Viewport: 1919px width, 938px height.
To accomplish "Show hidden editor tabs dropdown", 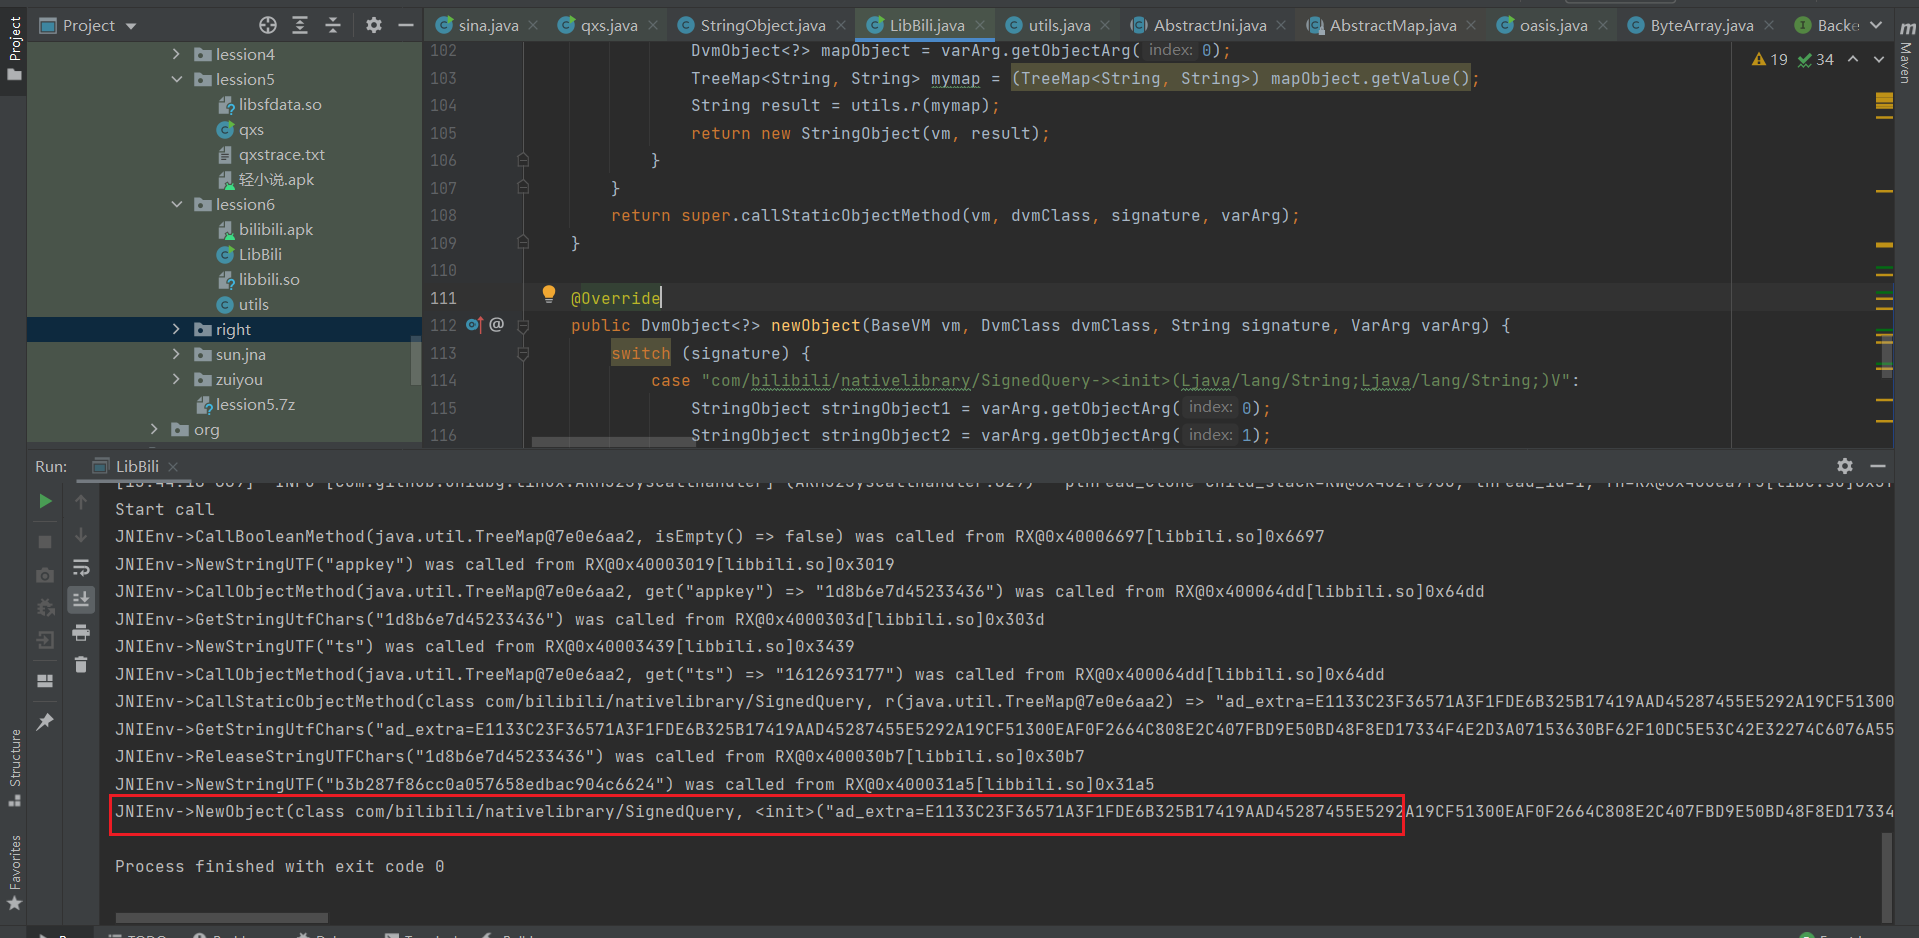I will pos(1875,25).
